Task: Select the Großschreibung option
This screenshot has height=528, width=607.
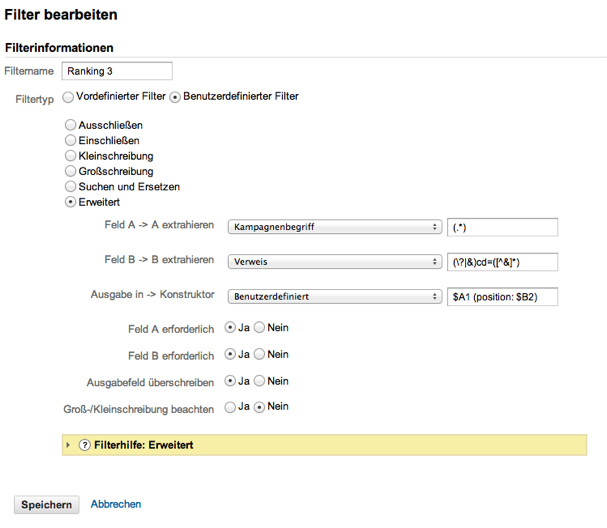Action: tap(70, 171)
